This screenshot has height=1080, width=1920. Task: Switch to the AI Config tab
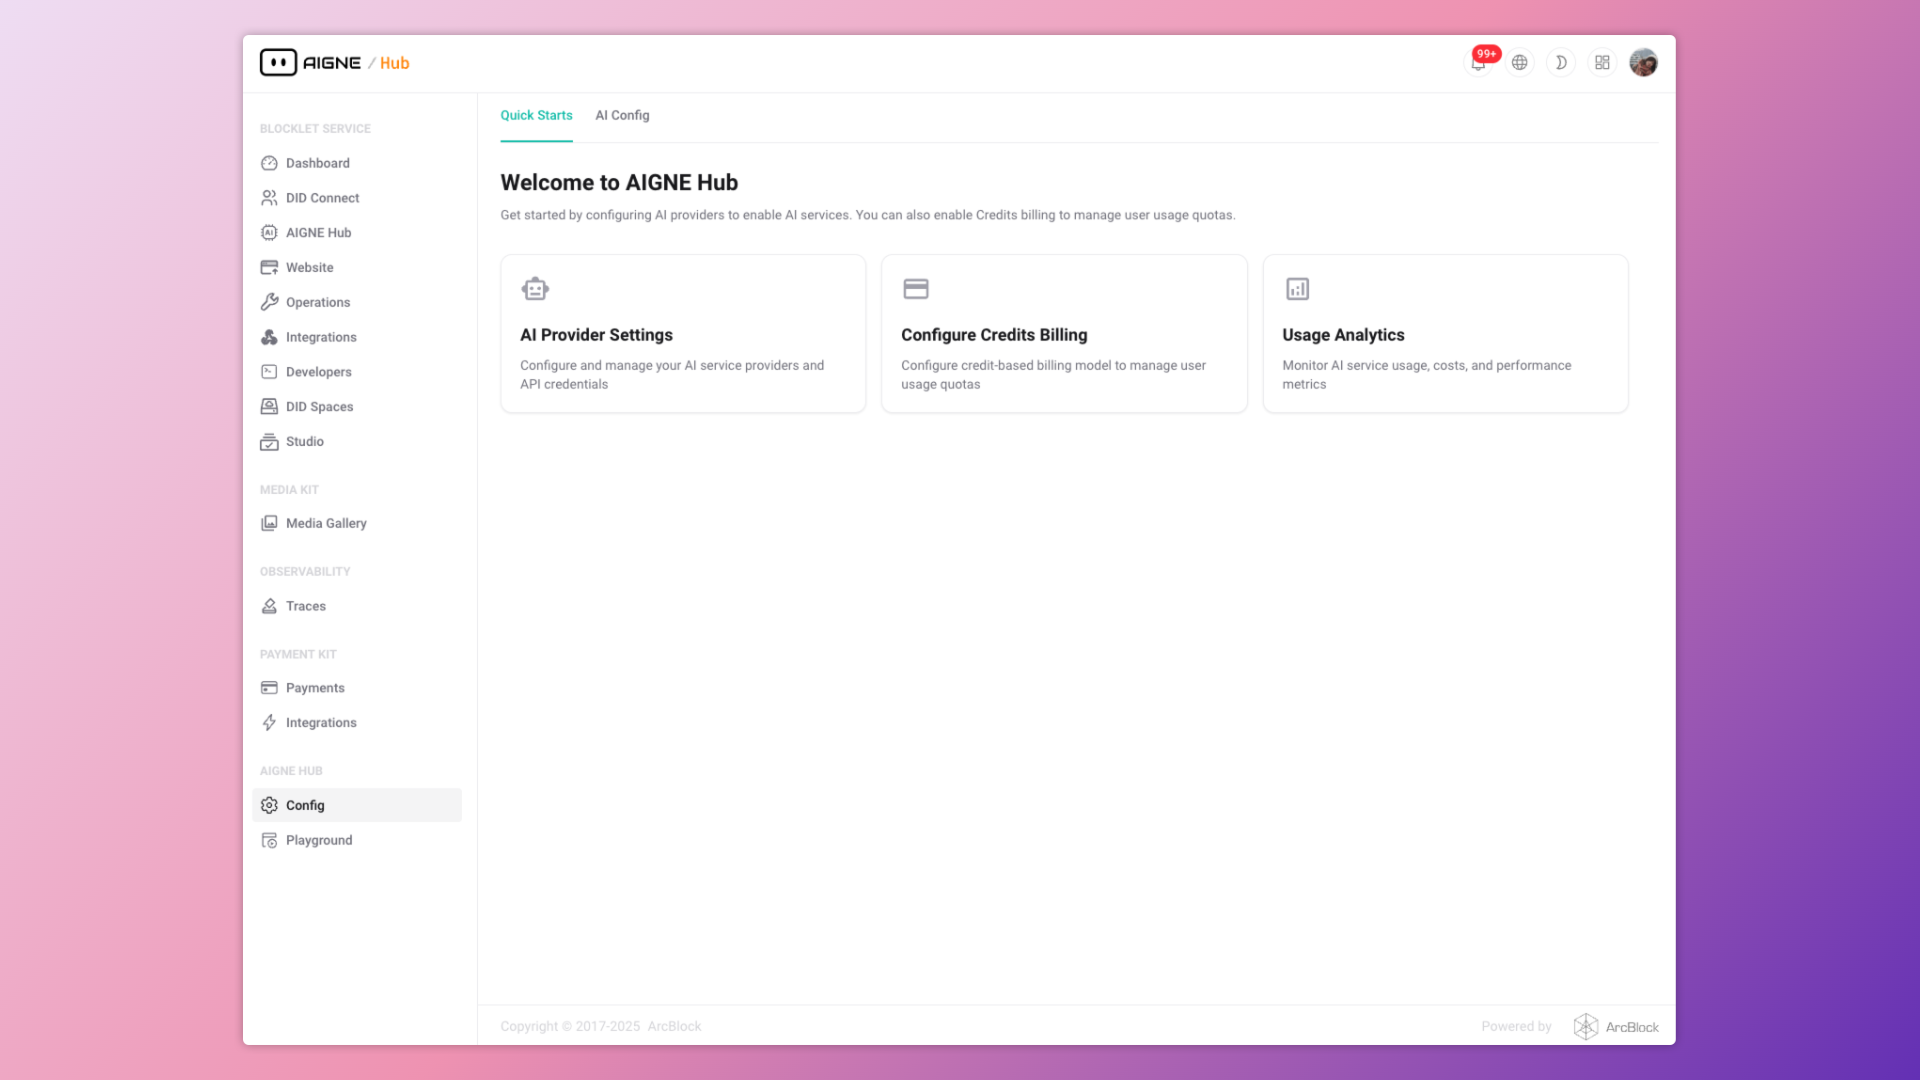click(622, 115)
